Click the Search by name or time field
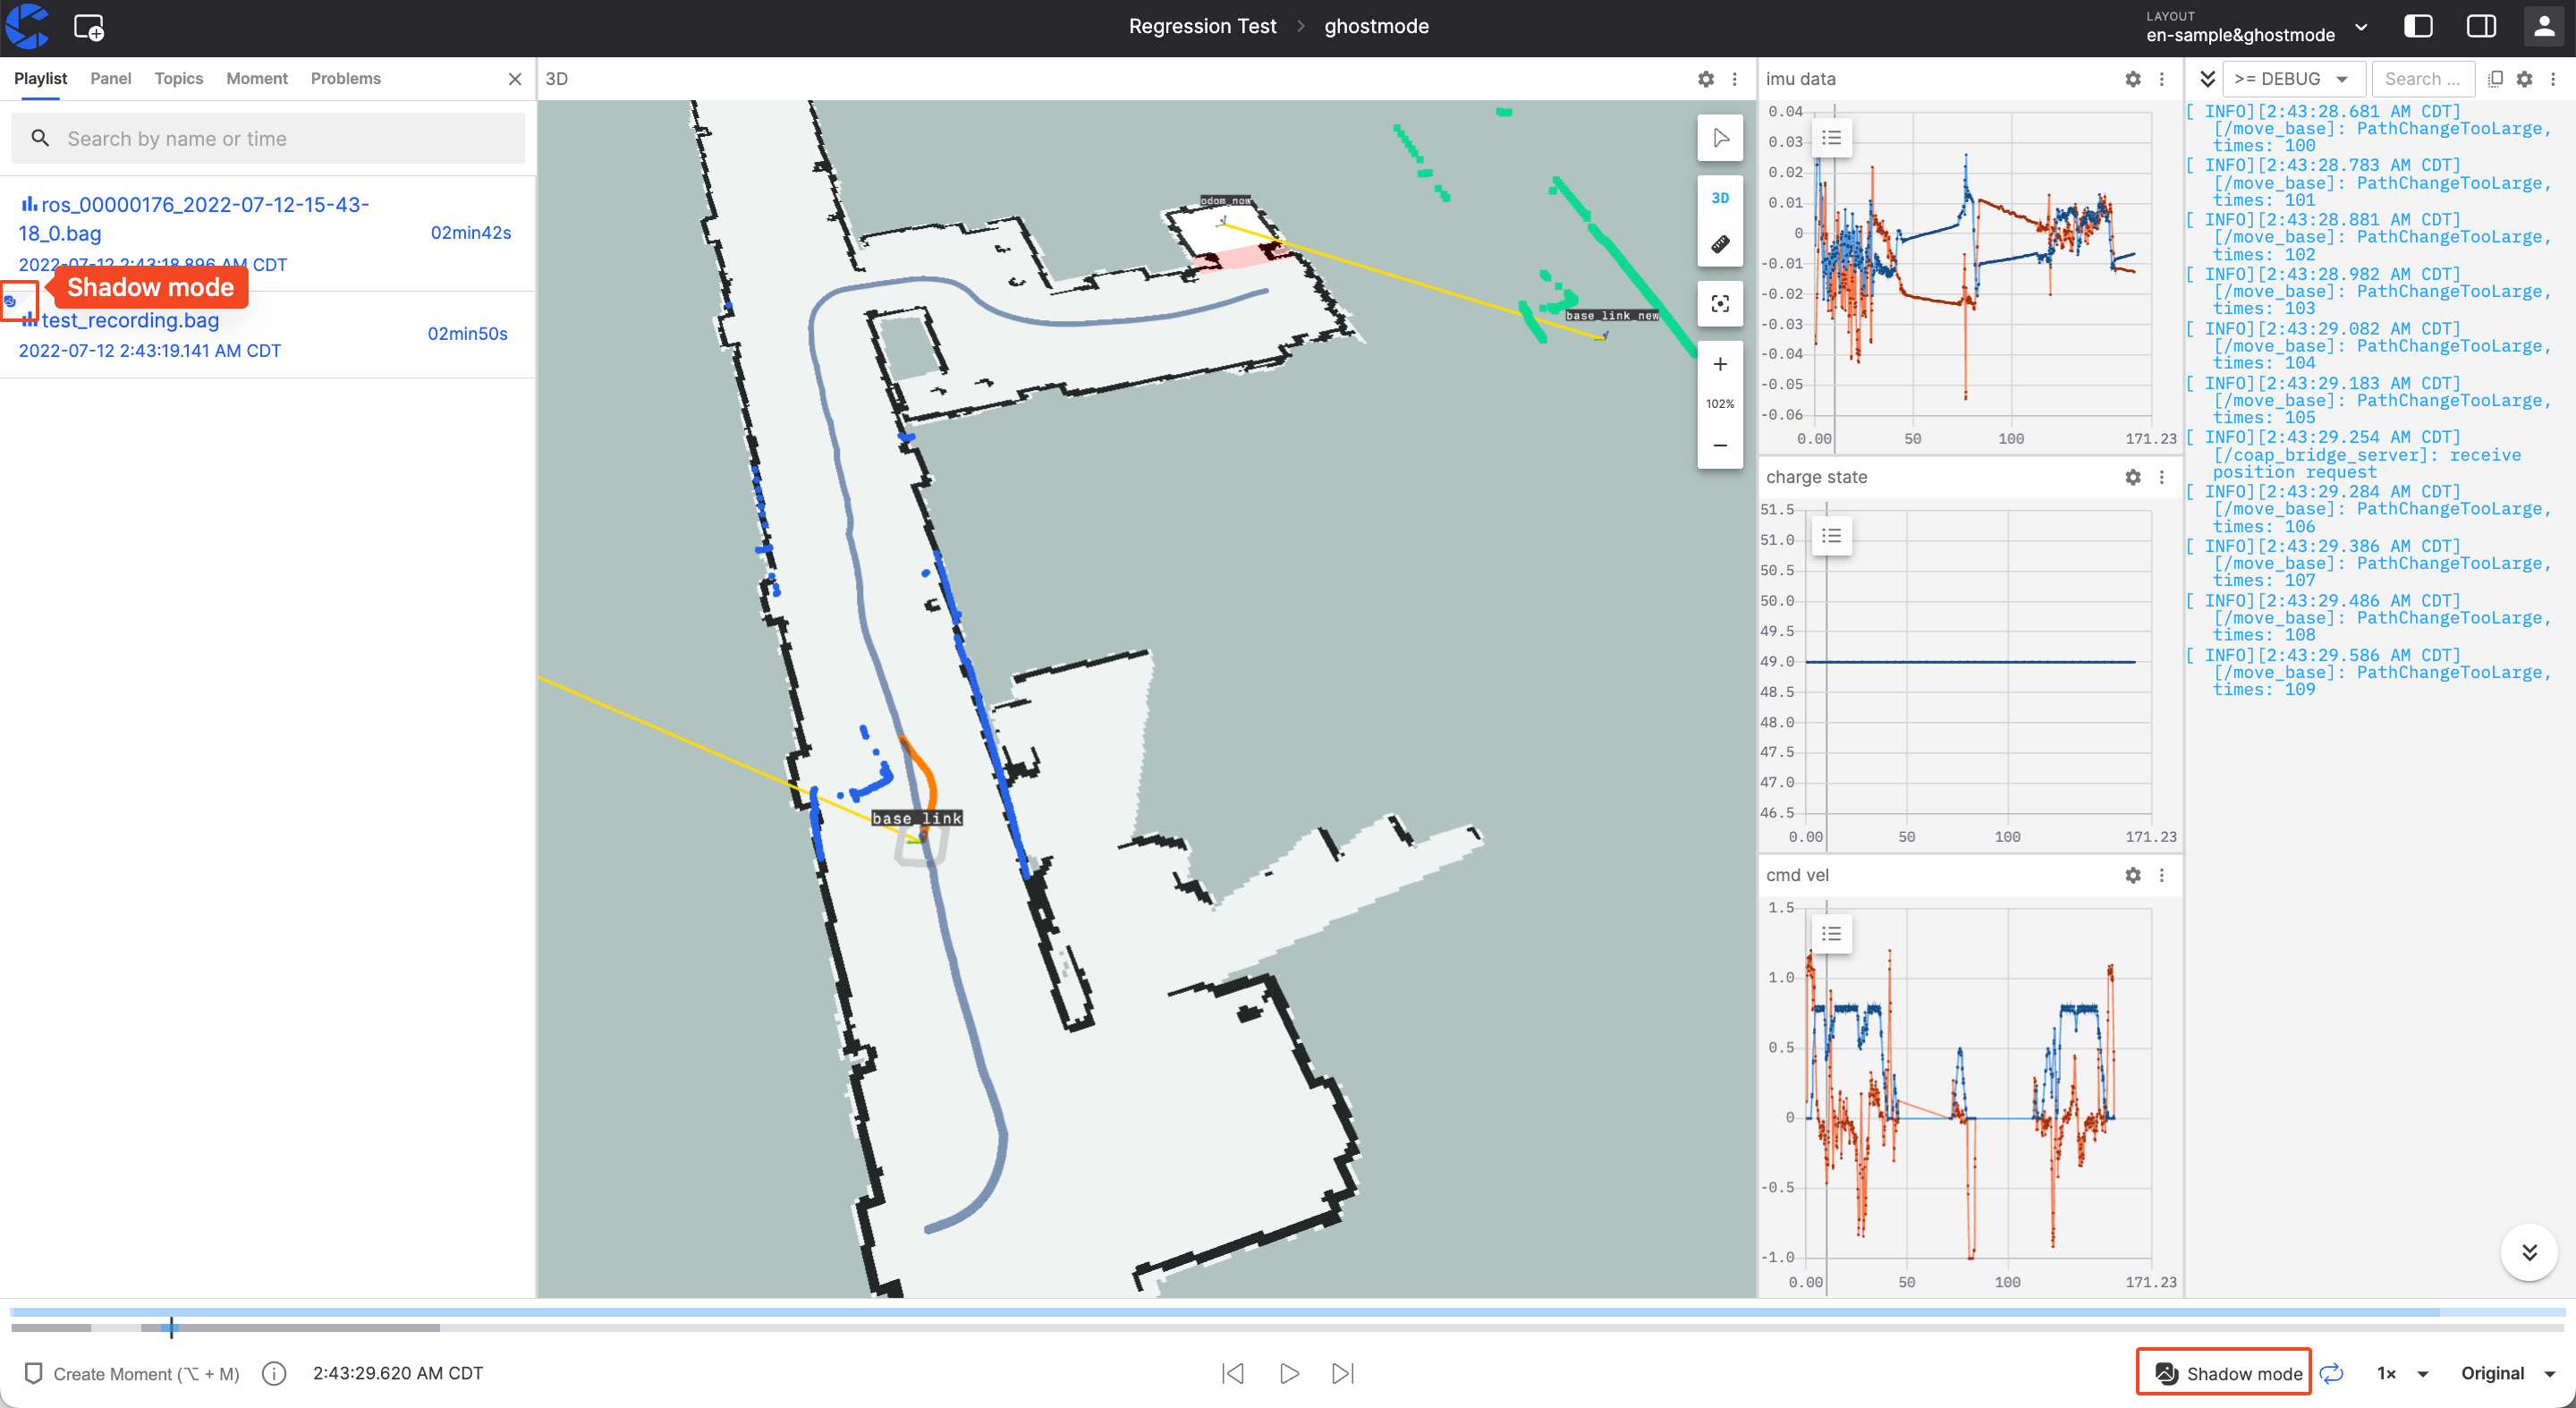Viewport: 2576px width, 1408px height. coord(268,138)
